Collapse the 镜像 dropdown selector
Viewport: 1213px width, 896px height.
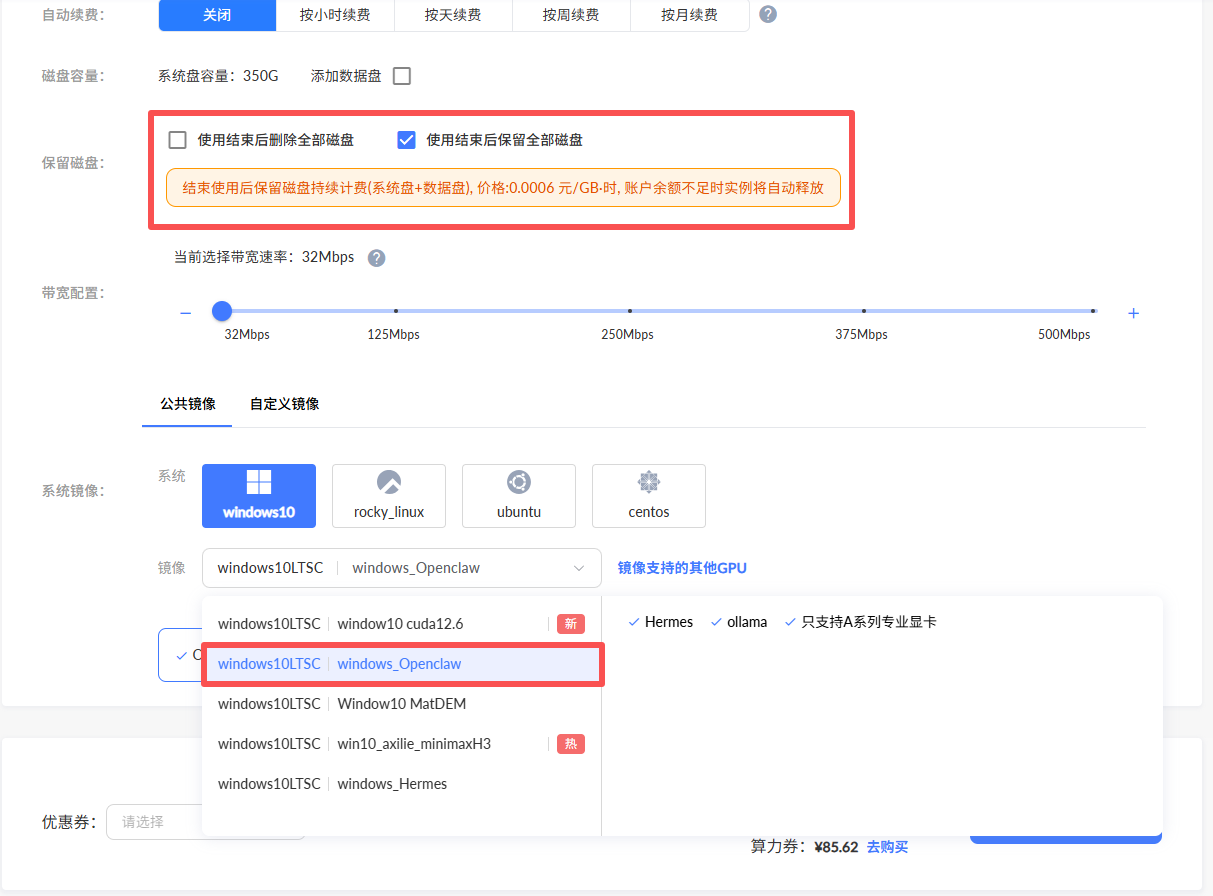tap(402, 568)
